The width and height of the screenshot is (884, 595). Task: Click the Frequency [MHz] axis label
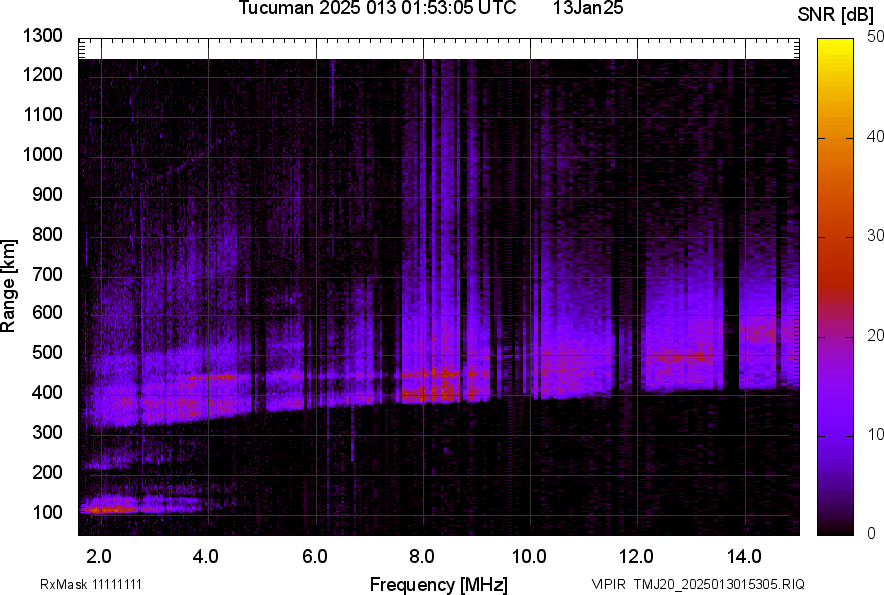click(x=438, y=584)
